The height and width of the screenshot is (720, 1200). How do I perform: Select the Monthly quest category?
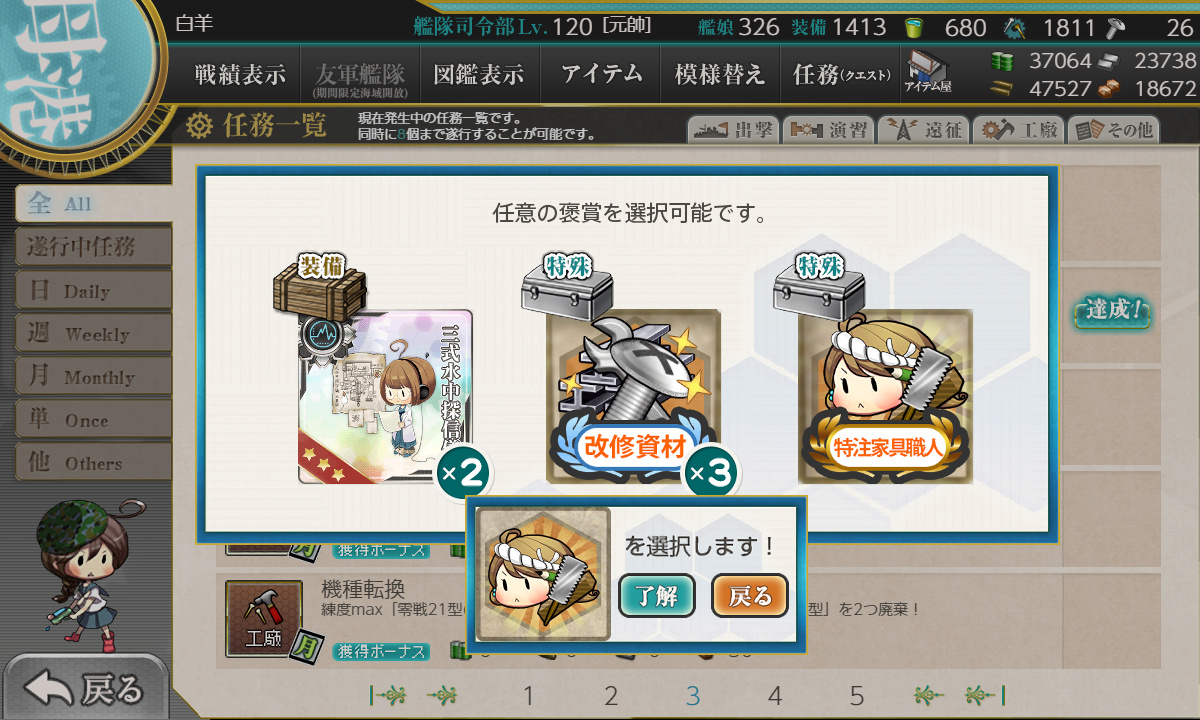click(93, 377)
